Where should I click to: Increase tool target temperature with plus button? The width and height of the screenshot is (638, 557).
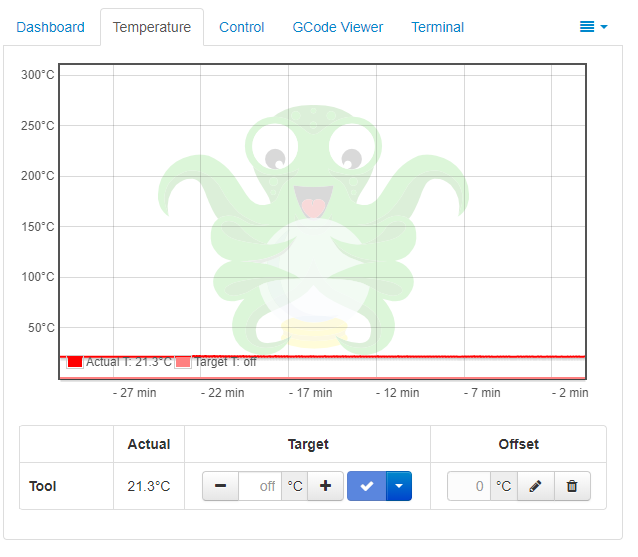326,486
